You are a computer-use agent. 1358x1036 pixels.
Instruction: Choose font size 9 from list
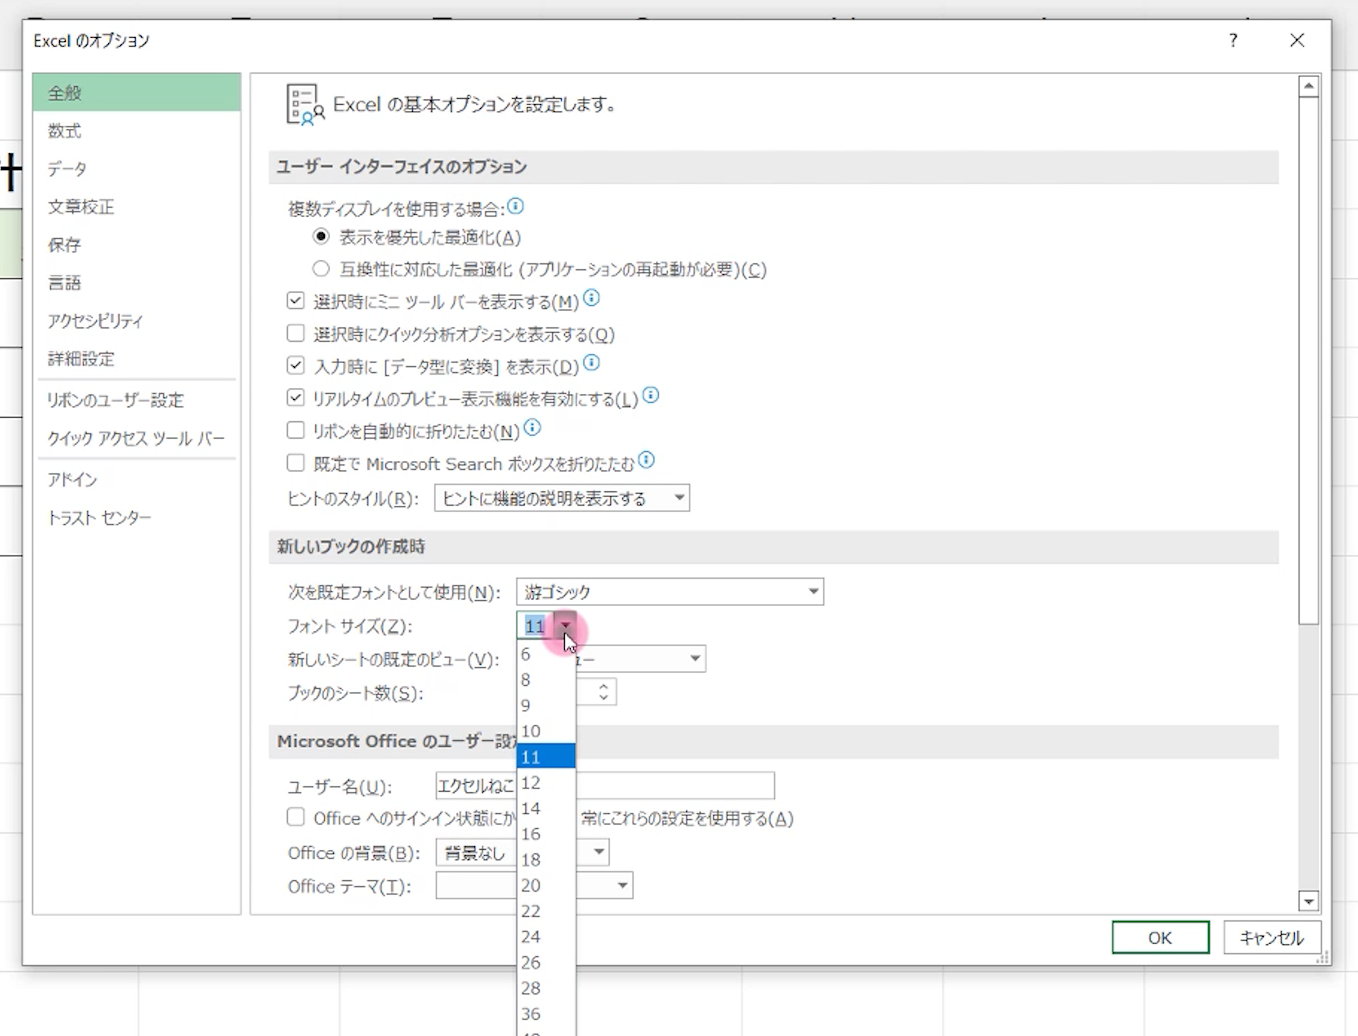pyautogui.click(x=546, y=706)
